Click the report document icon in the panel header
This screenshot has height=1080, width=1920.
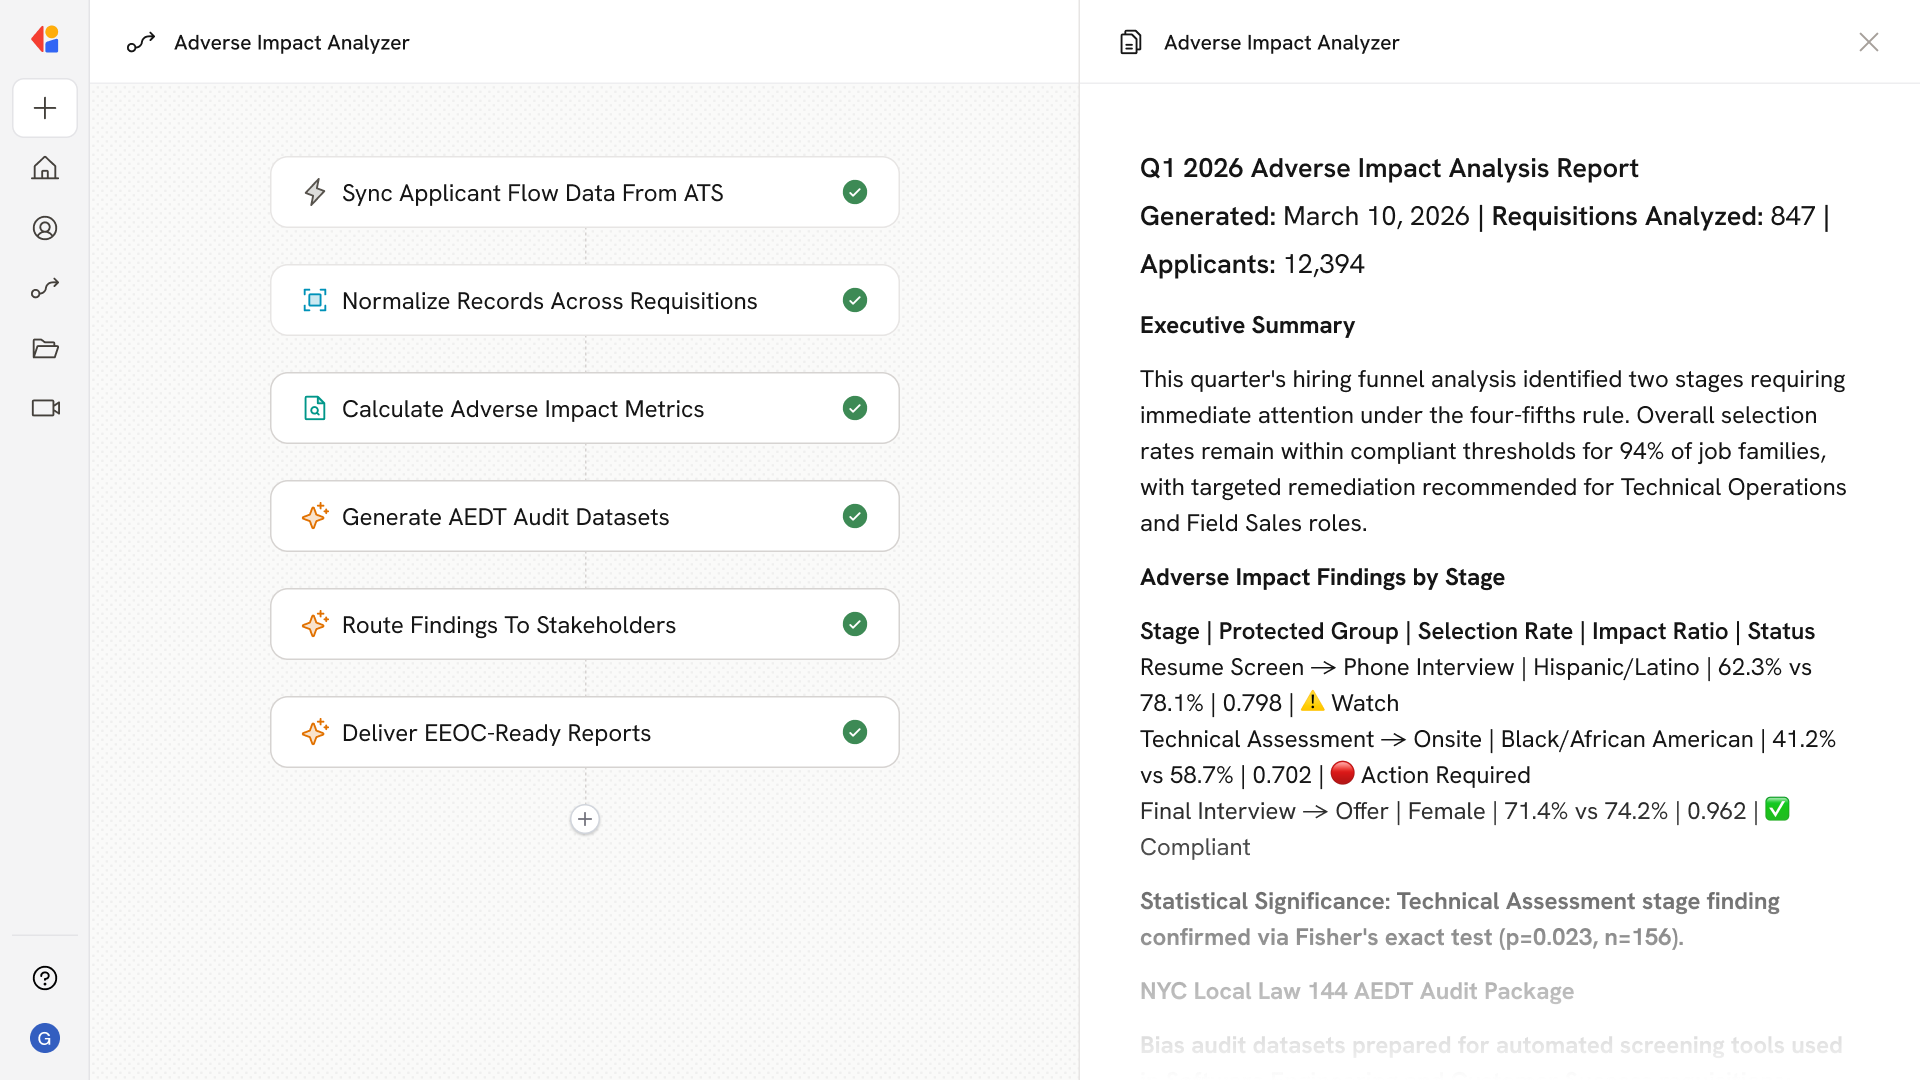coord(1131,42)
